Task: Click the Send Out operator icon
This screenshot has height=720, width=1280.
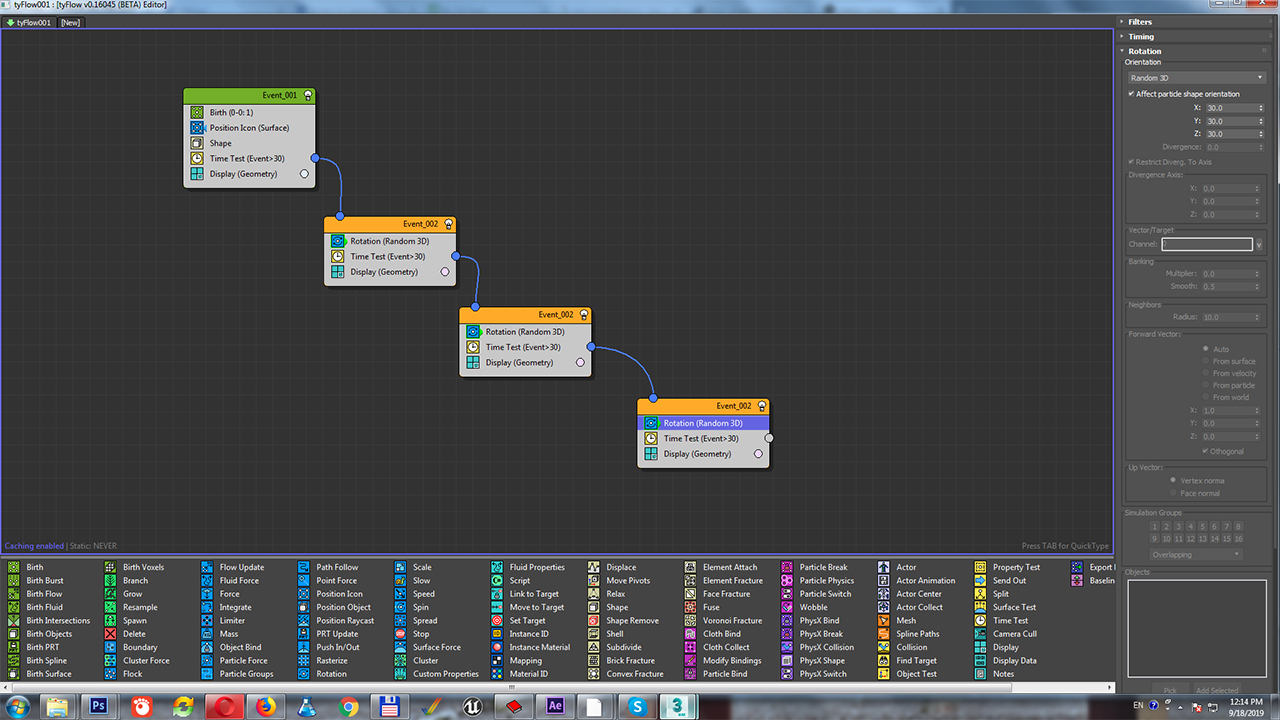Action: (980, 581)
